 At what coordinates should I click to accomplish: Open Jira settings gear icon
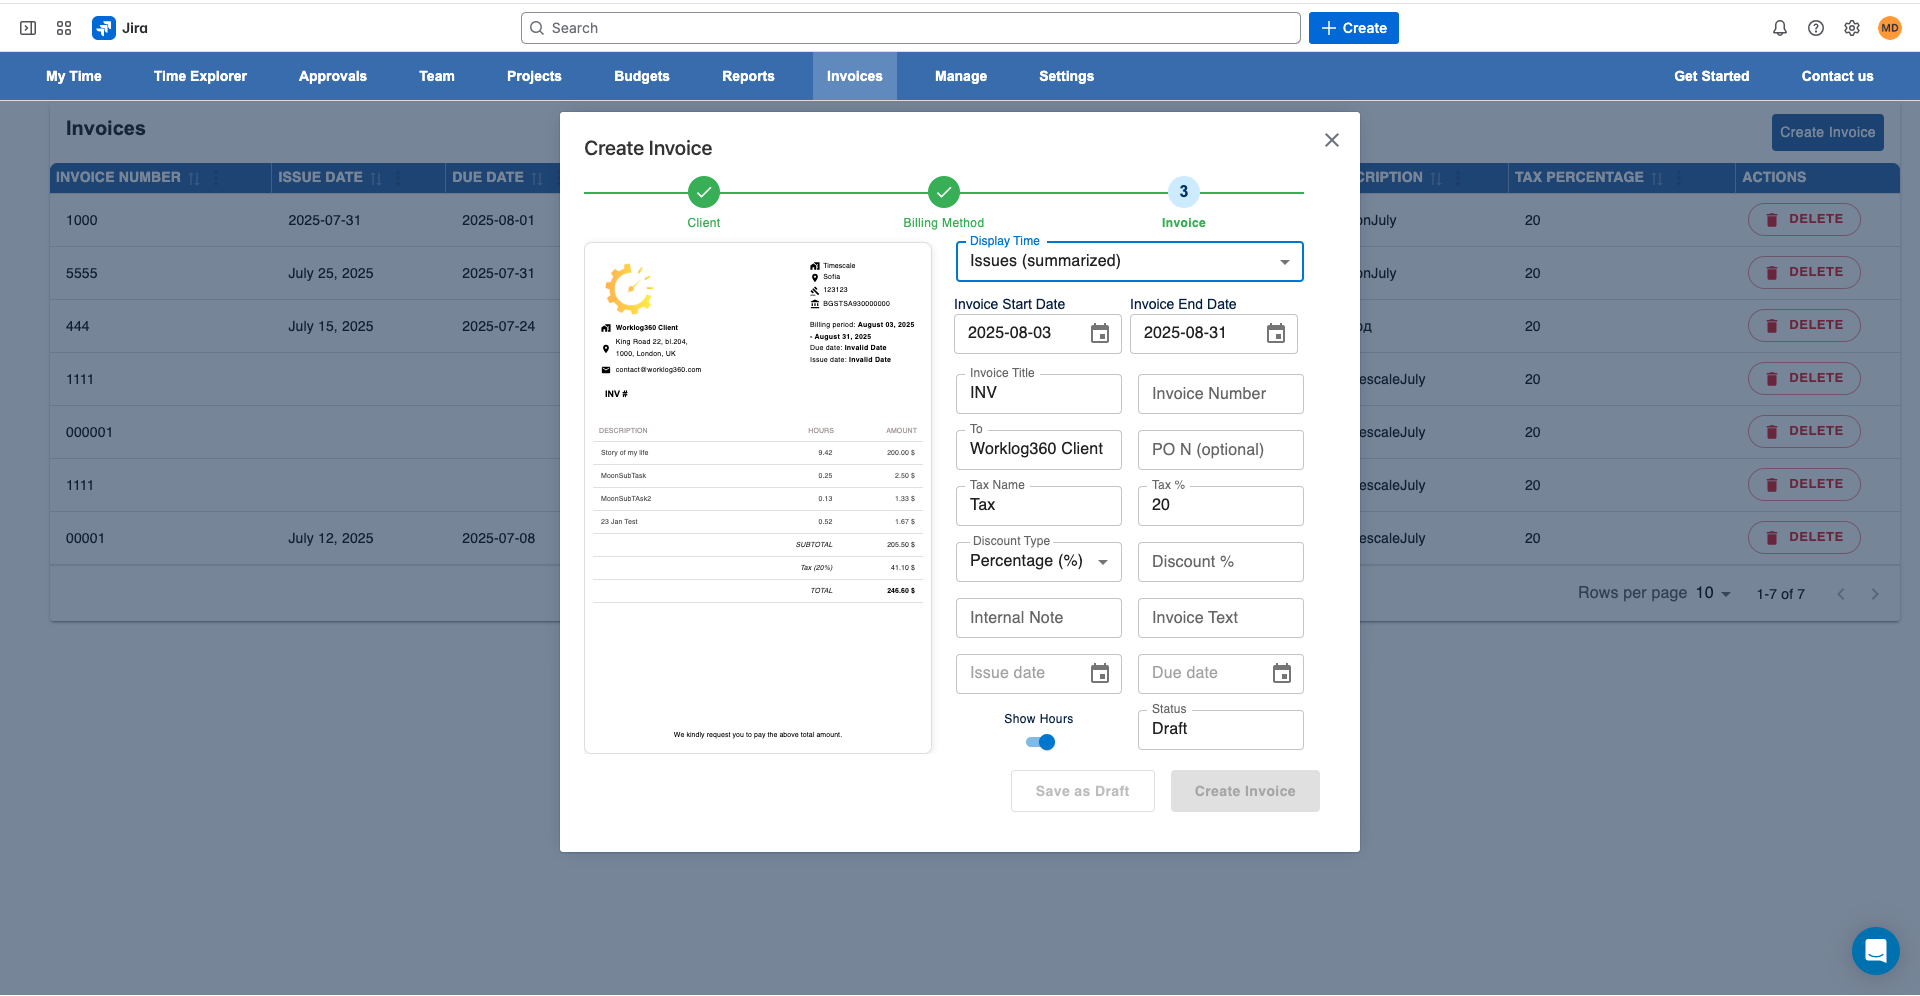pos(1852,28)
